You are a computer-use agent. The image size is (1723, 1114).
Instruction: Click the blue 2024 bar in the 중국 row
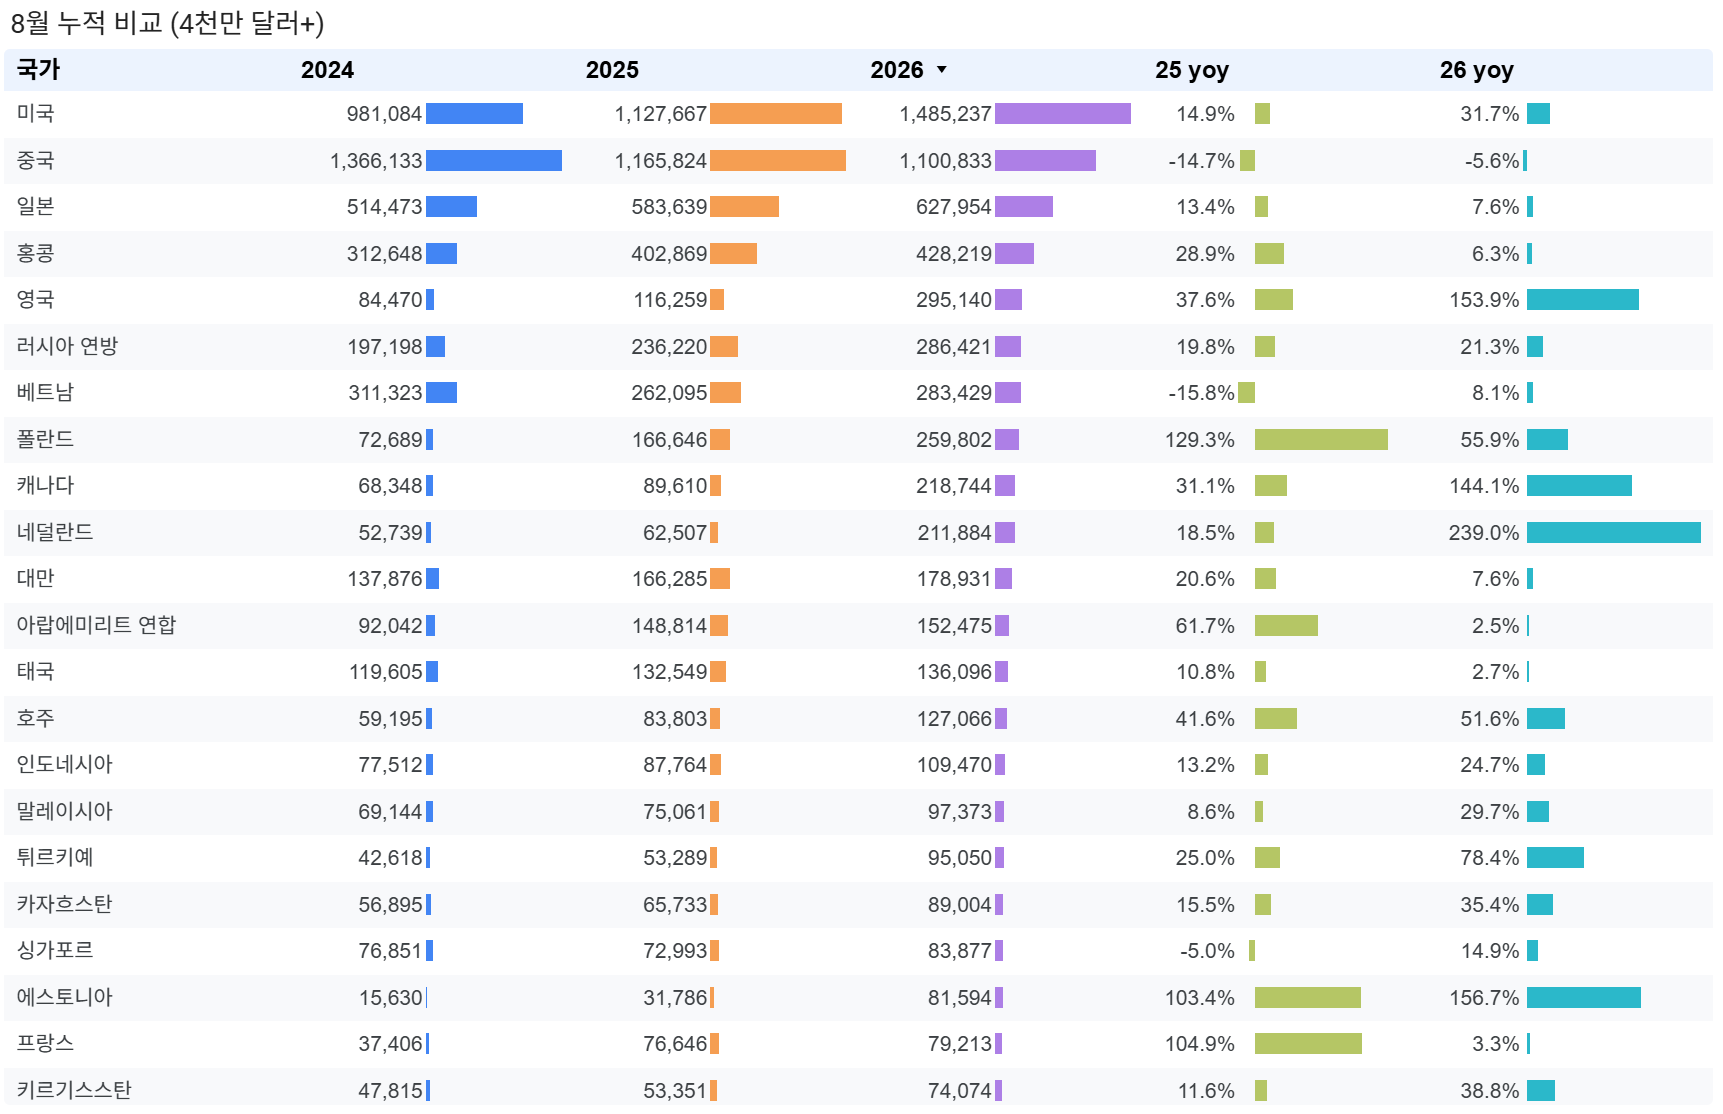click(494, 161)
